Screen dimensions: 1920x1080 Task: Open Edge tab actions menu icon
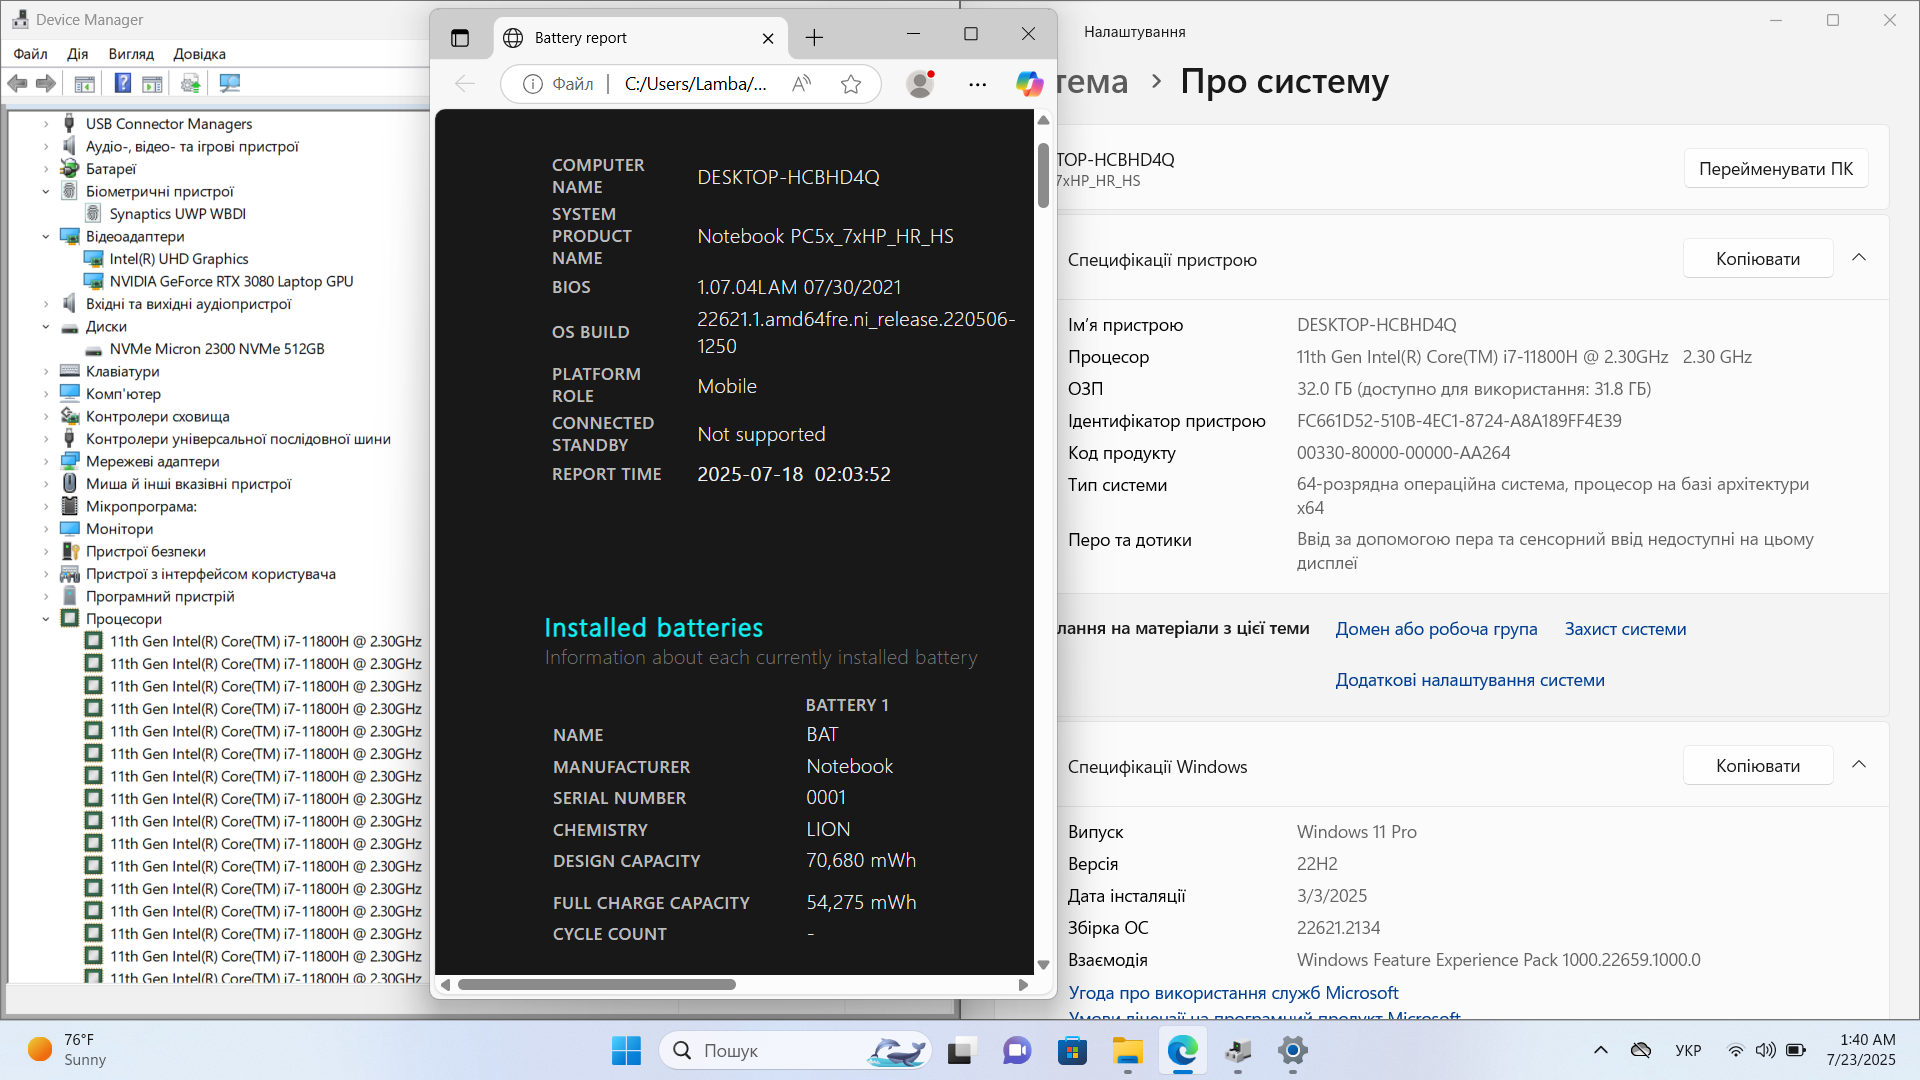pyautogui.click(x=460, y=38)
